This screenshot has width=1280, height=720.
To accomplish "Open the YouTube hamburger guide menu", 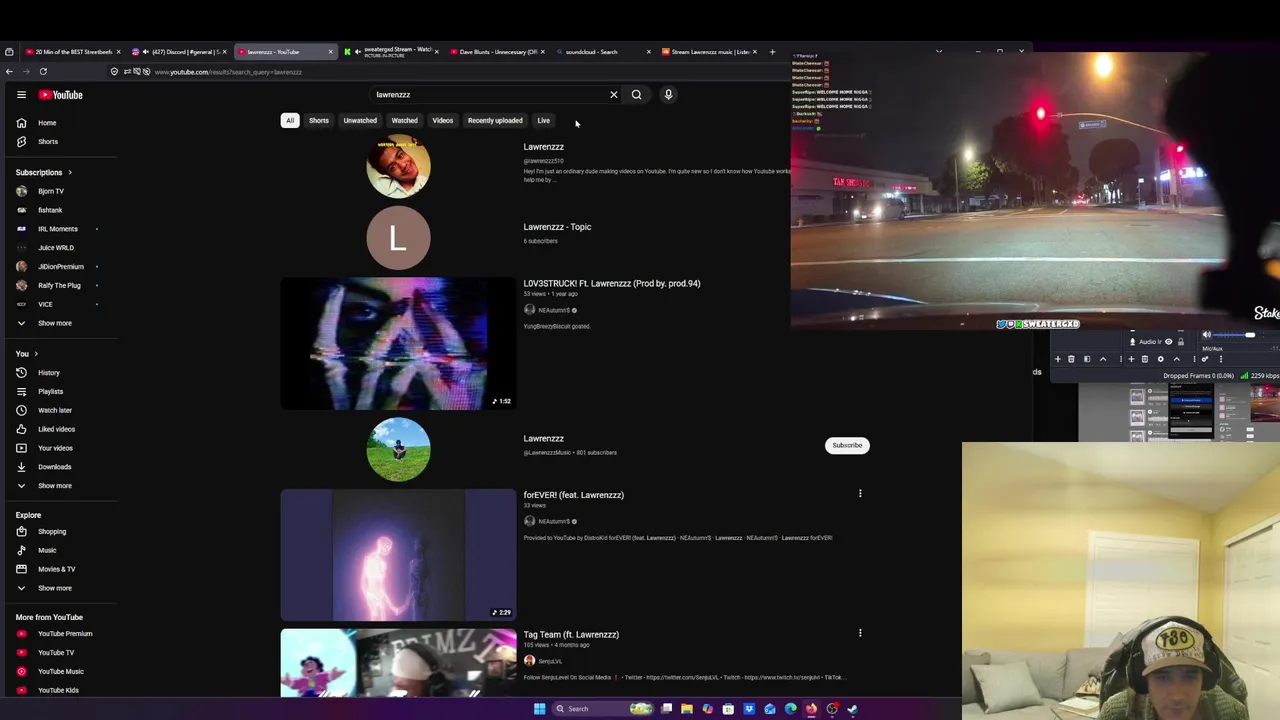I will [21, 95].
